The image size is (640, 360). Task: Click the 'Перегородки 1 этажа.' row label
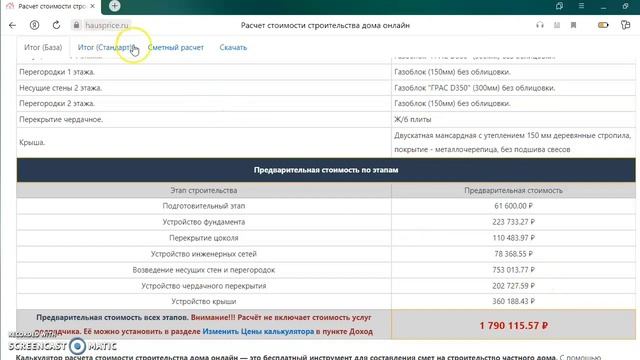tap(57, 72)
